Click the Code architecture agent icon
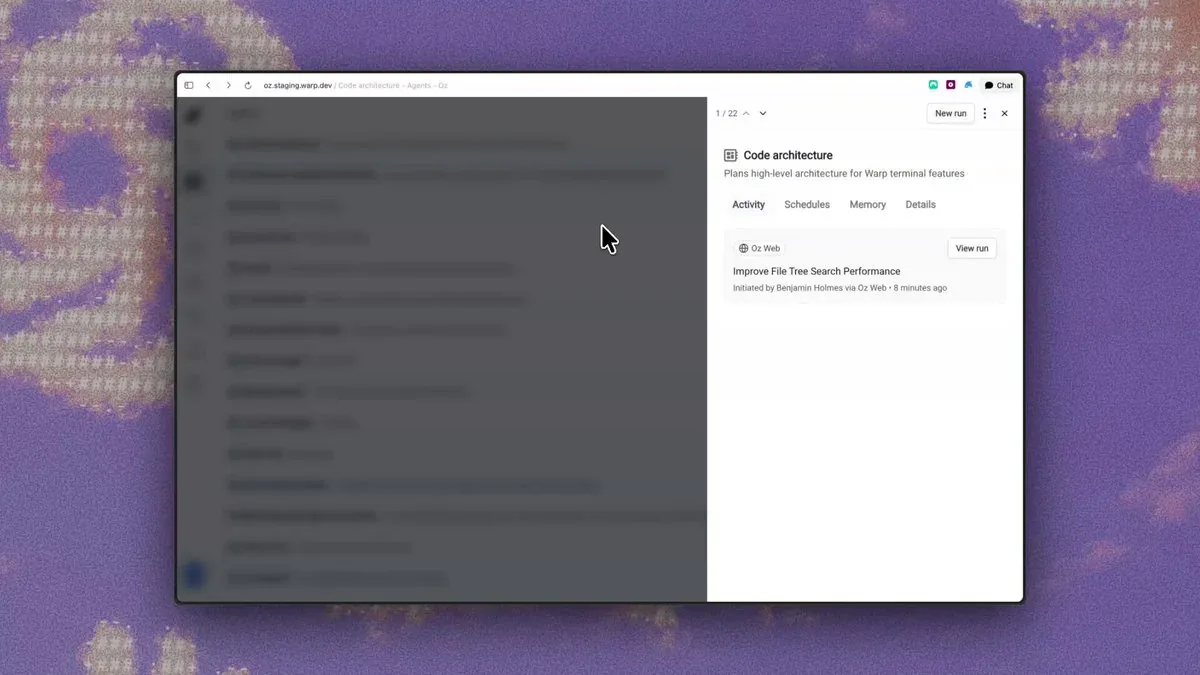The image size is (1200, 675). point(731,155)
